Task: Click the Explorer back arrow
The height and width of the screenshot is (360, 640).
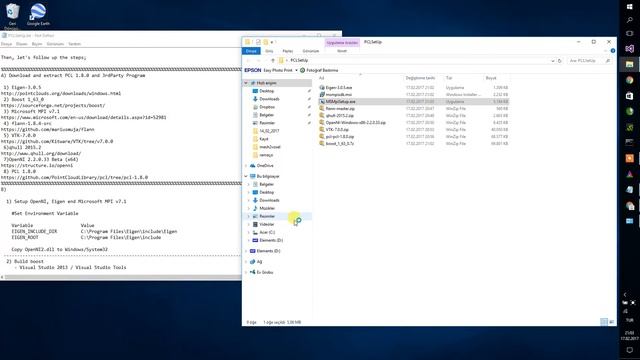Action: point(248,60)
